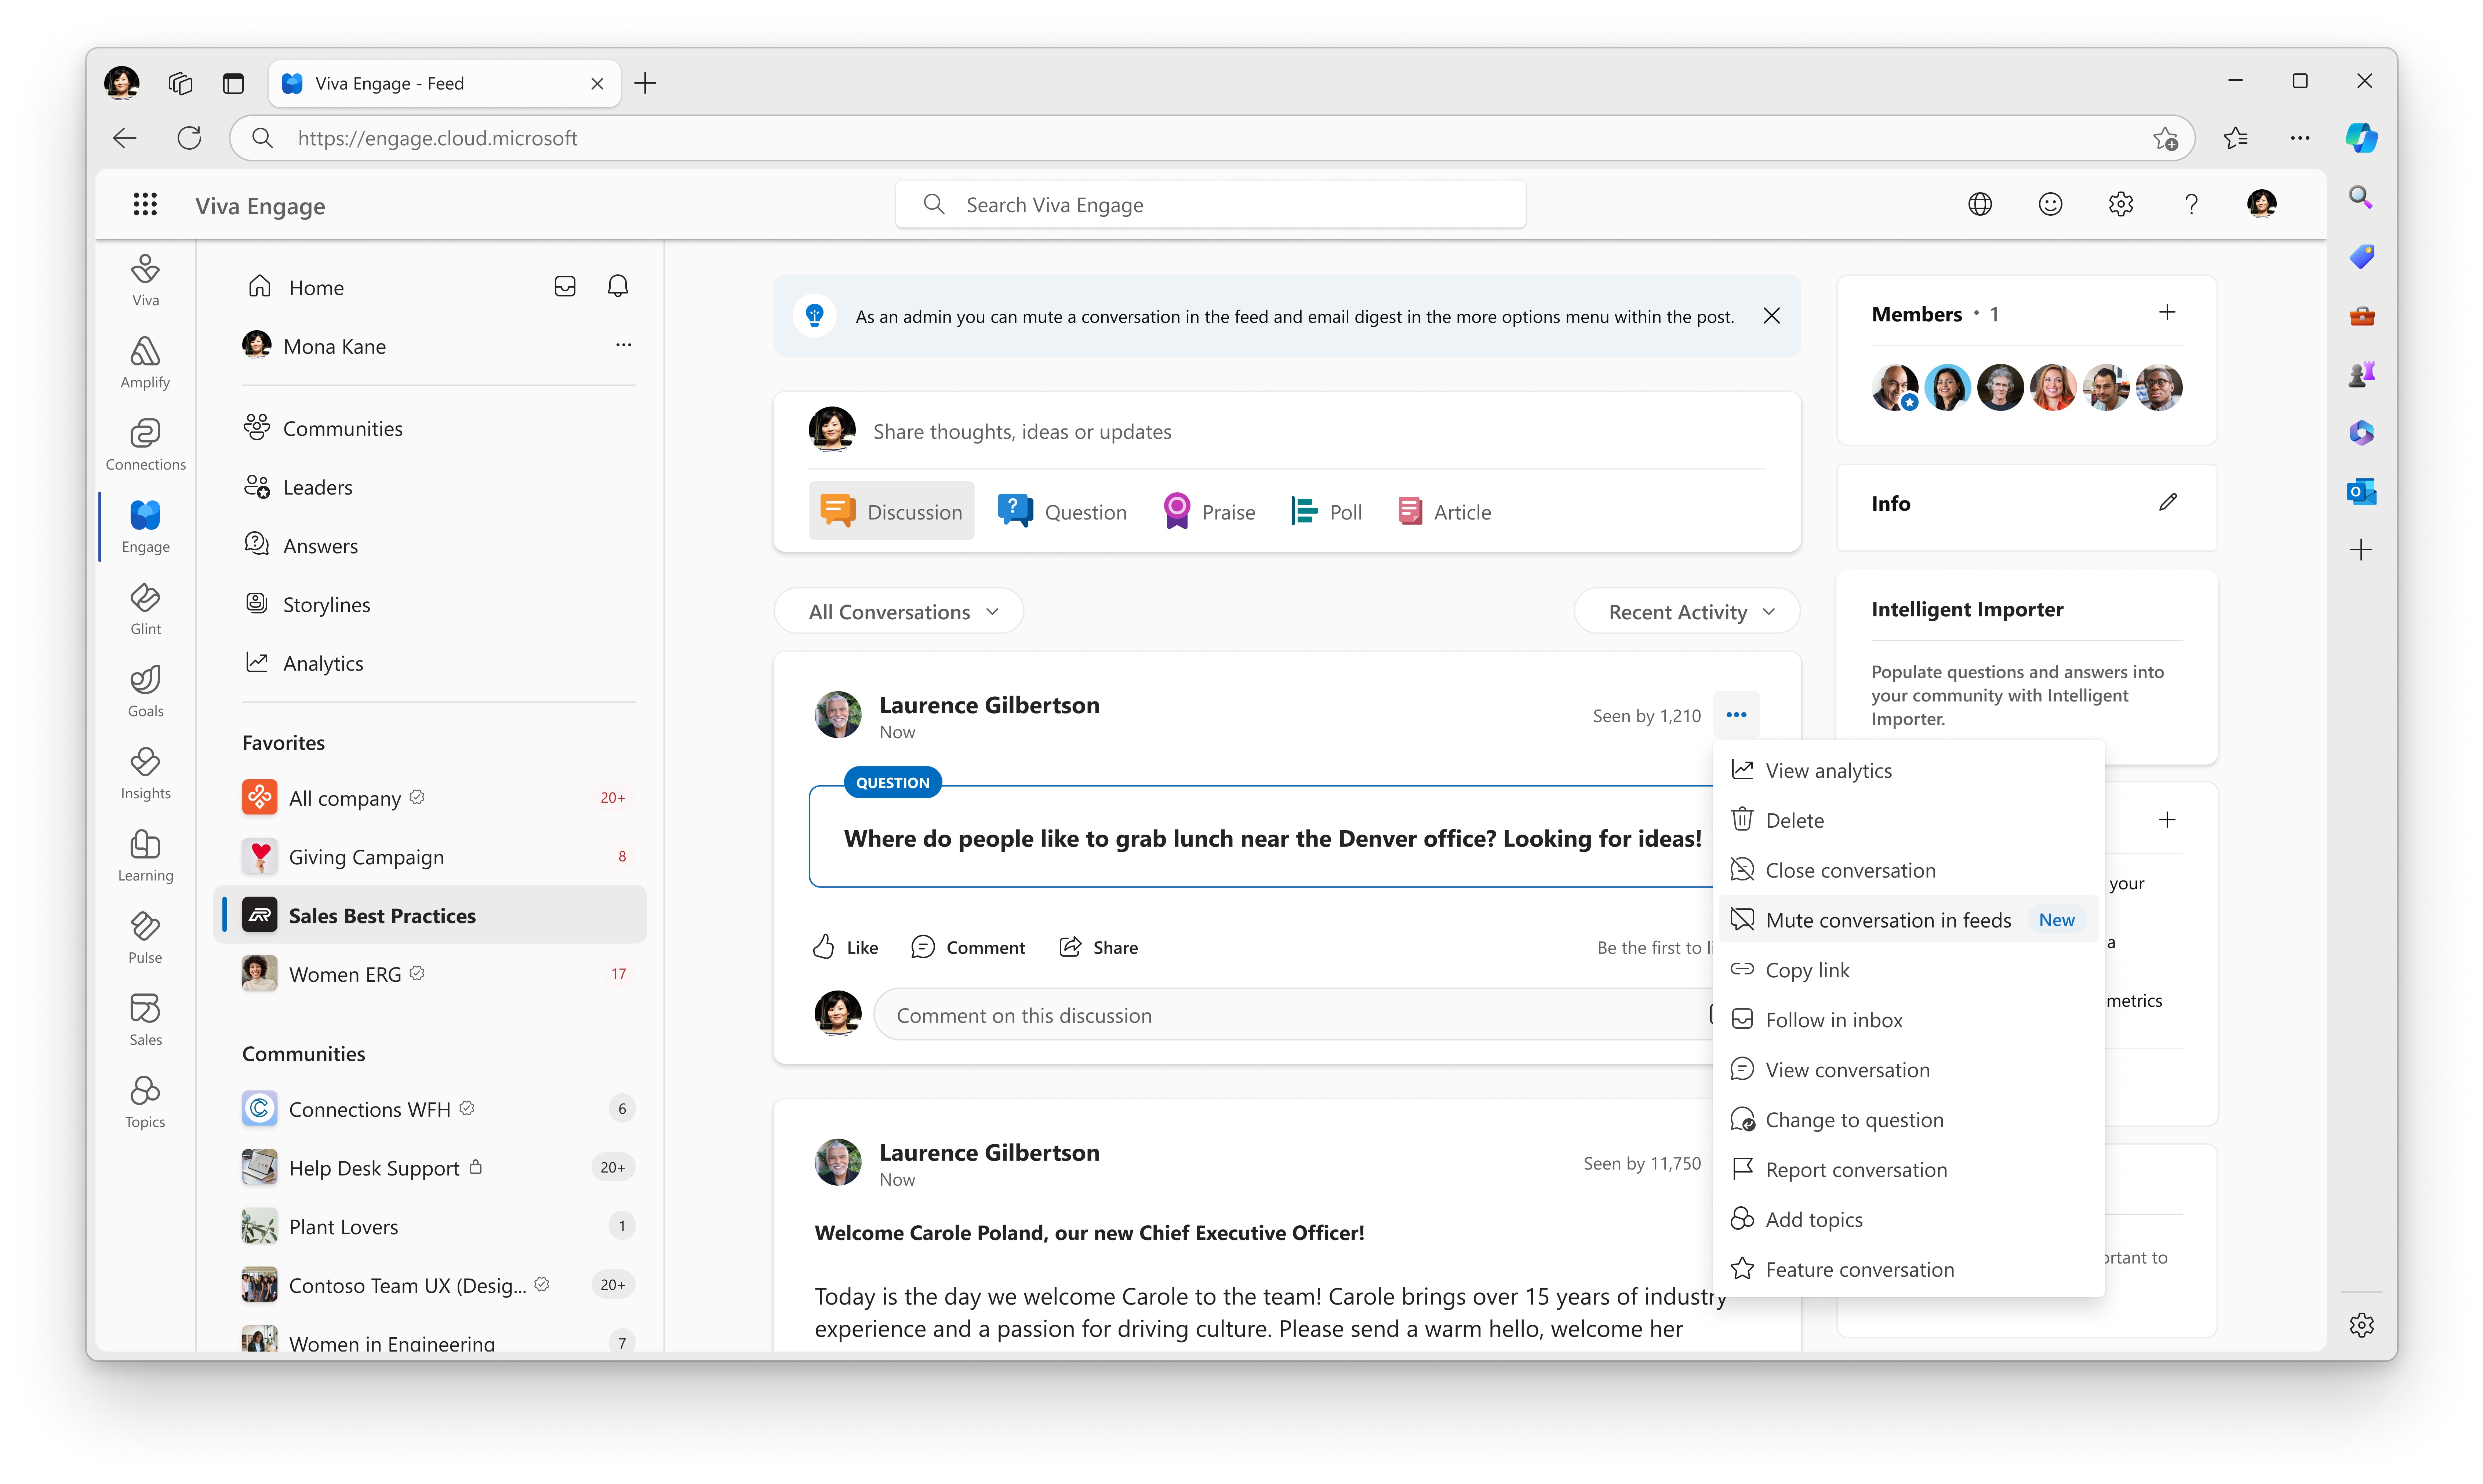Click the Question post type button
2483x1484 pixels.
1062,511
